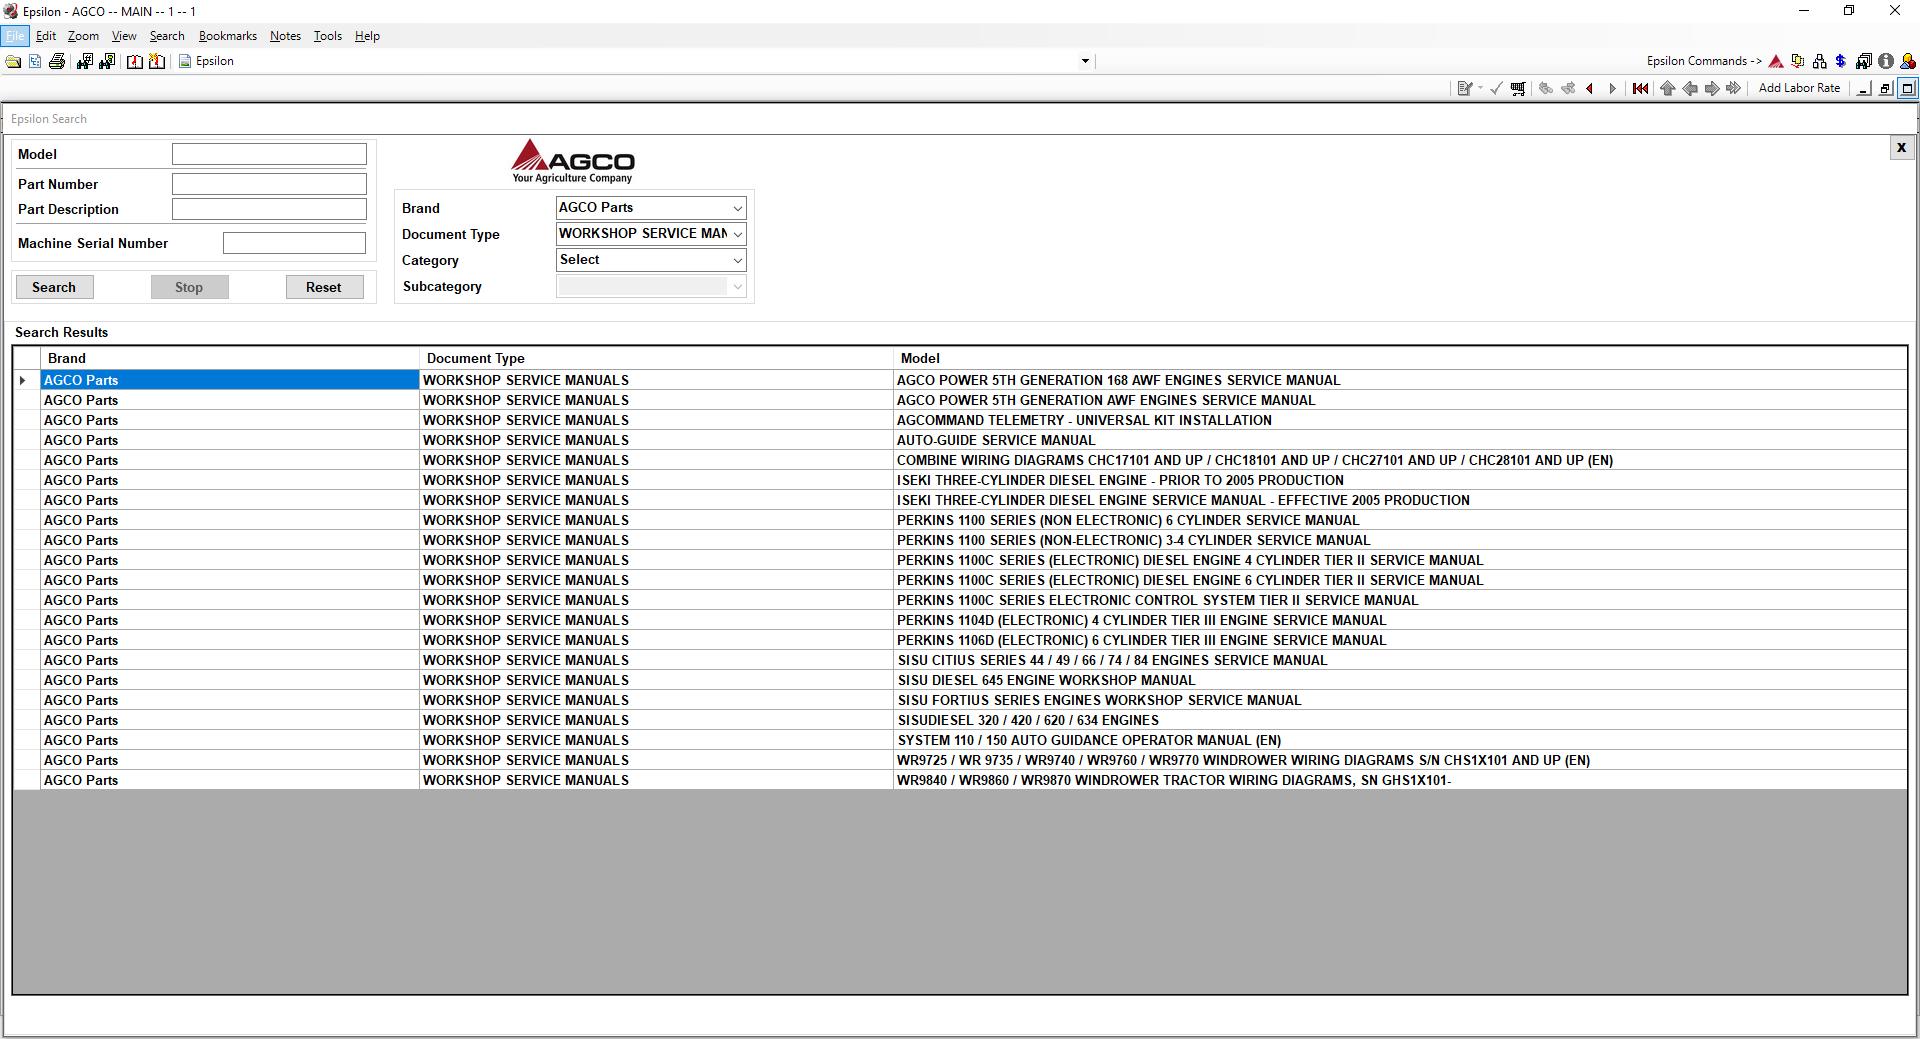Select SISU FORTIUS SERIES ENGINES WORKSHOP row
The width and height of the screenshot is (1920, 1039).
pos(960,700)
